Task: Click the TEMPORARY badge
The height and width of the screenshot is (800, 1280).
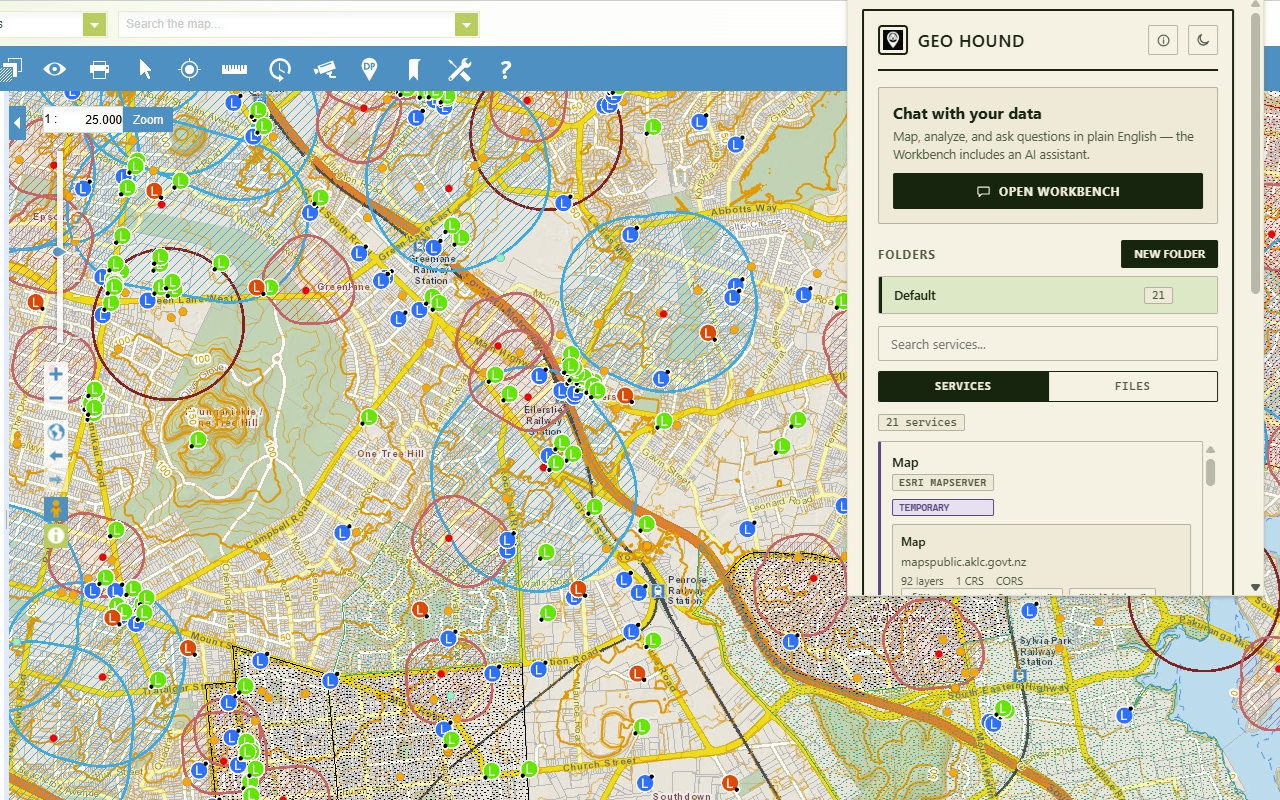Action: click(x=943, y=508)
